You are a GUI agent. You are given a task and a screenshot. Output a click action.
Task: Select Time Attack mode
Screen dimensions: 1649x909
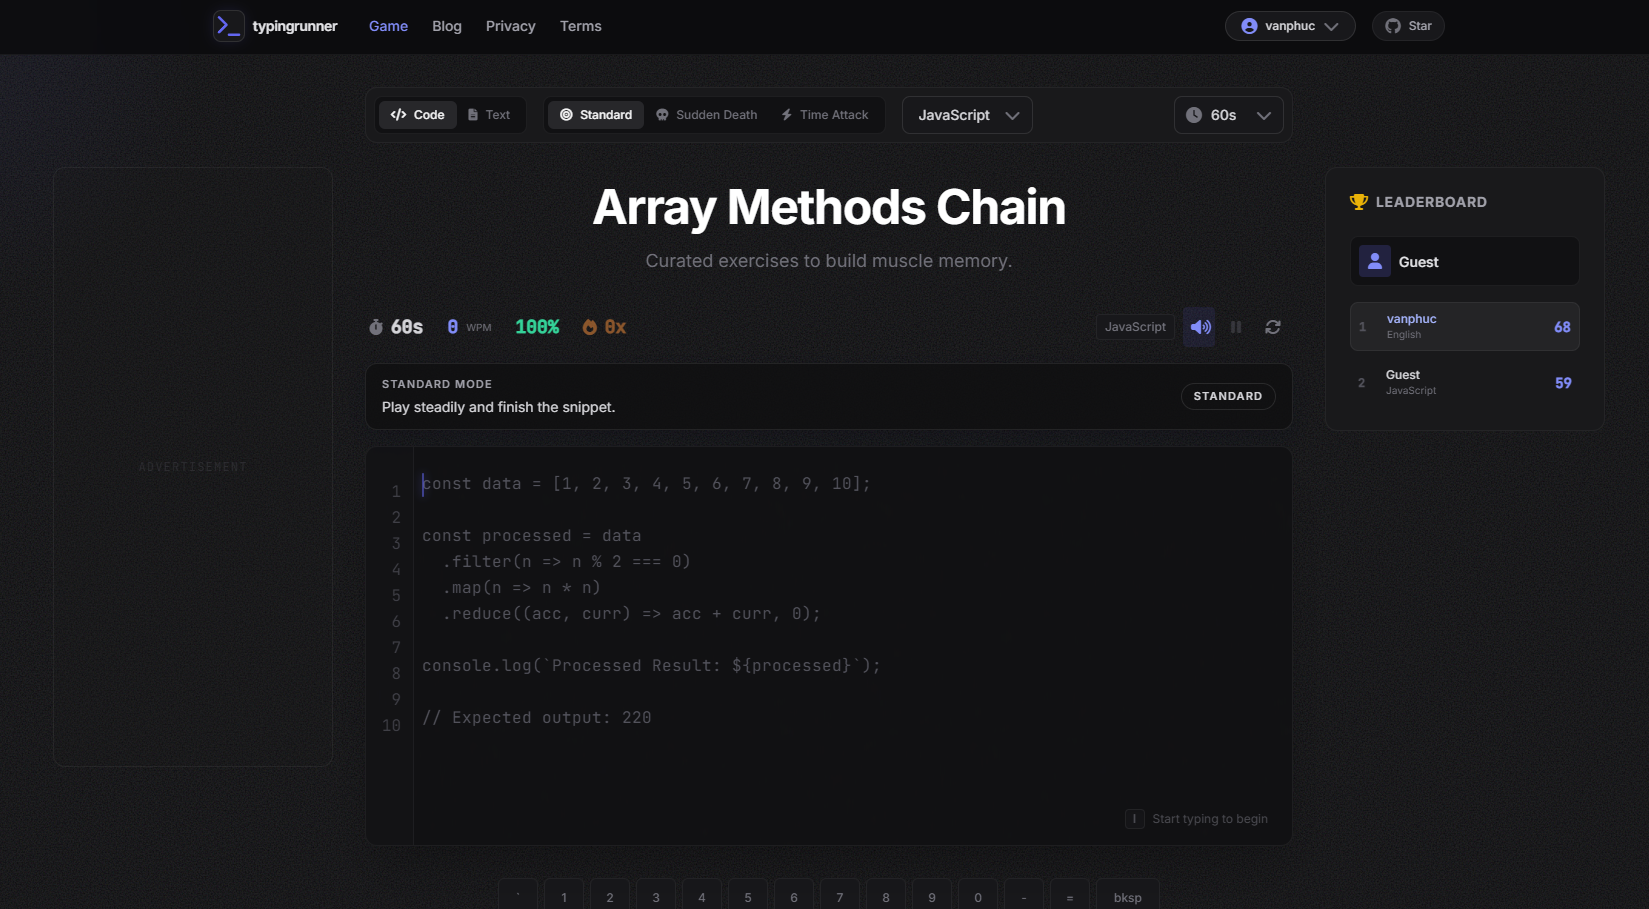[x=825, y=115]
